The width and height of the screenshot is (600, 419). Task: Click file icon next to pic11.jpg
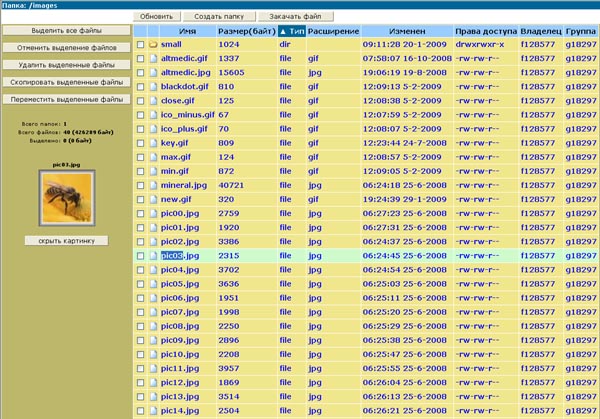tap(153, 368)
